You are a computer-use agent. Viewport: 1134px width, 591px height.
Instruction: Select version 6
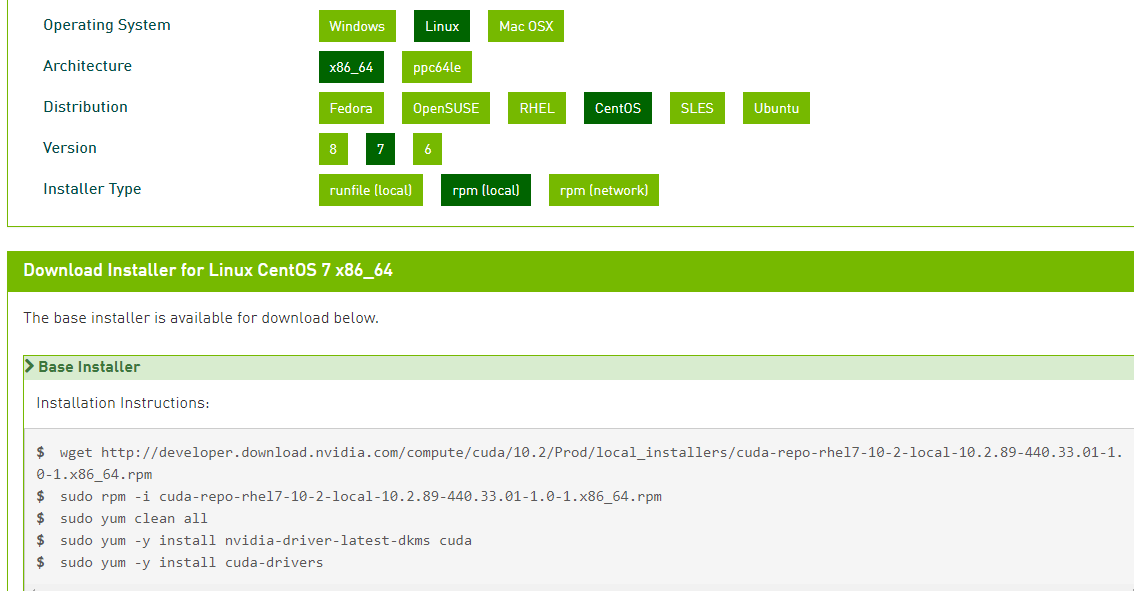pyautogui.click(x=427, y=149)
